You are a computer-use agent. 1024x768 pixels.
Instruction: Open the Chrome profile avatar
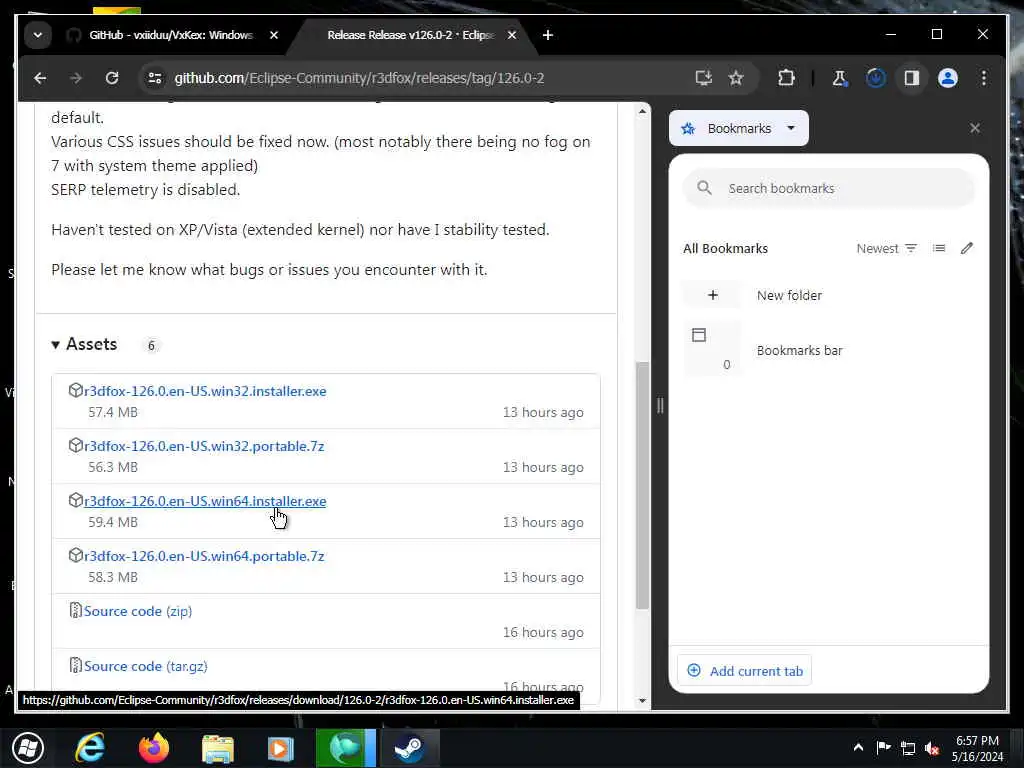pos(948,78)
